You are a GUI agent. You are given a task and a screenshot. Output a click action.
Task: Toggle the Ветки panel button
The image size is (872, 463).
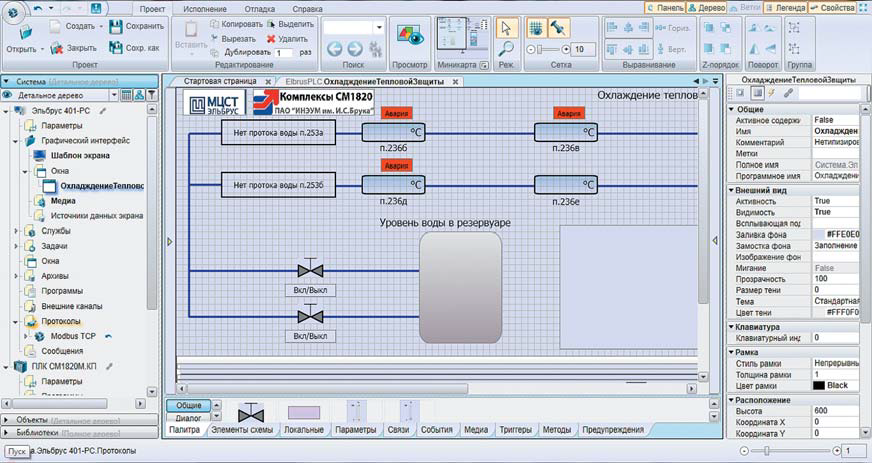746,8
